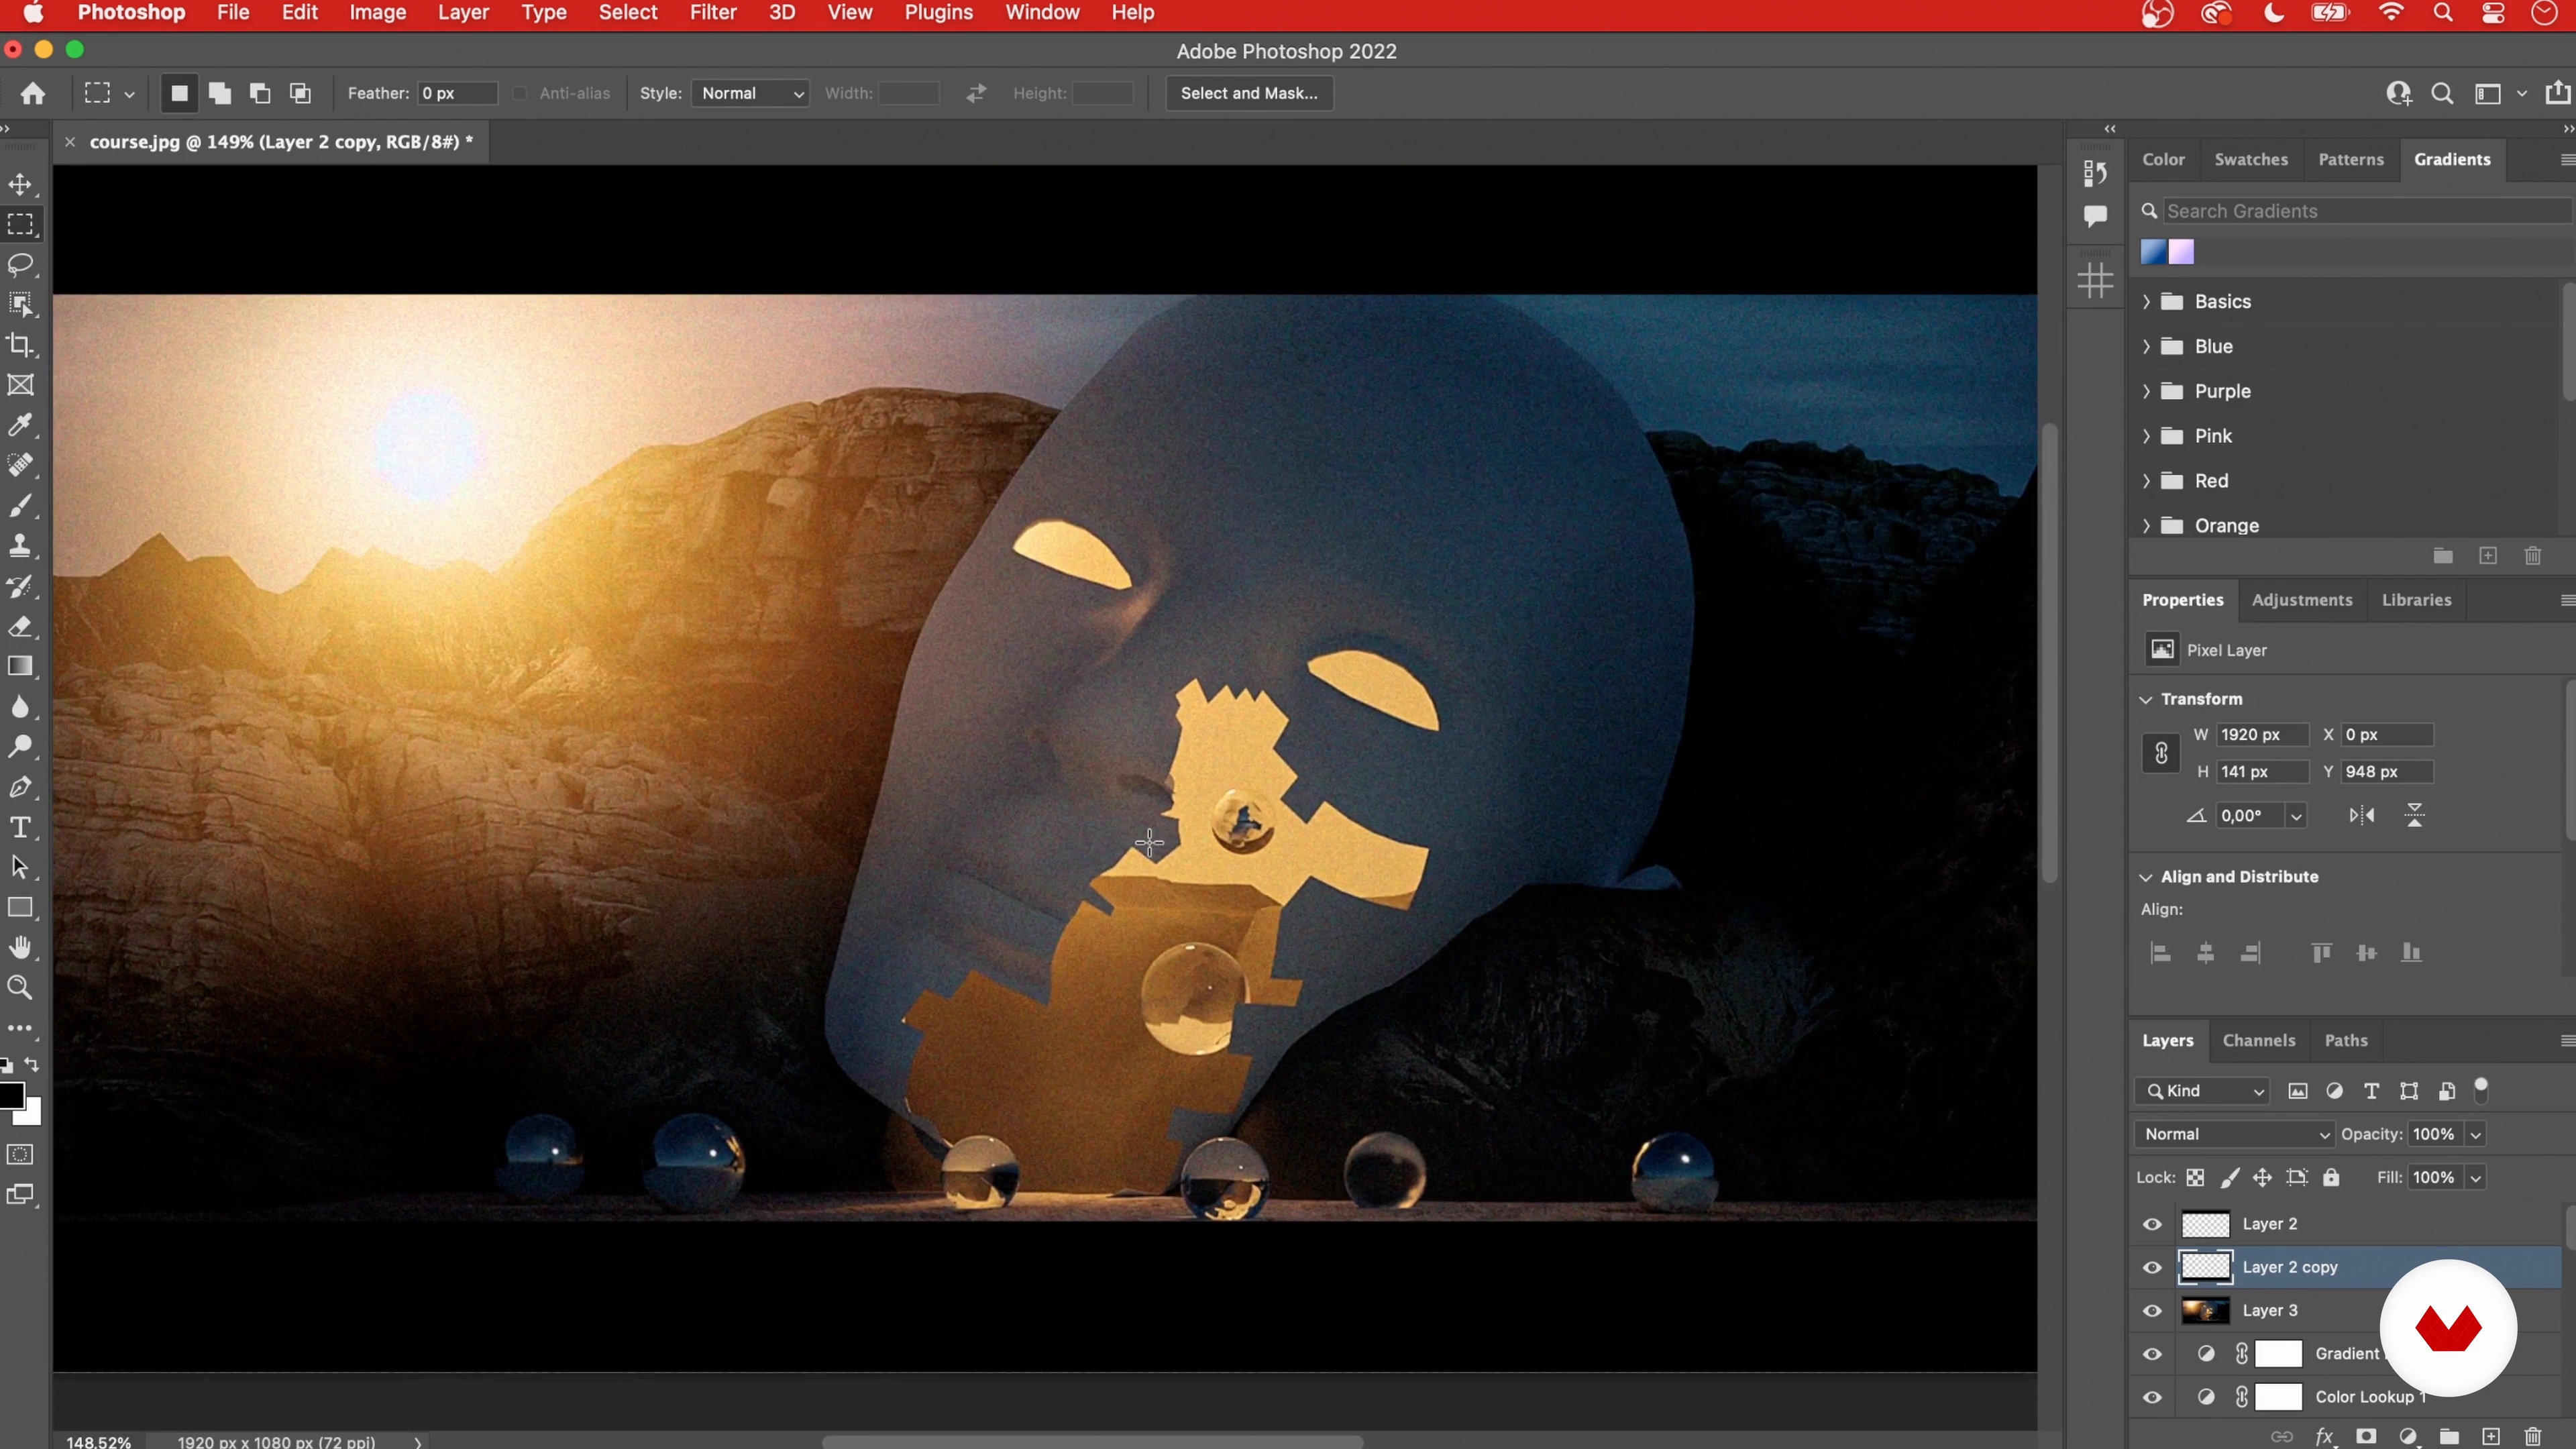Select the Object Selection tool
This screenshot has height=1449, width=2576.
20,304
